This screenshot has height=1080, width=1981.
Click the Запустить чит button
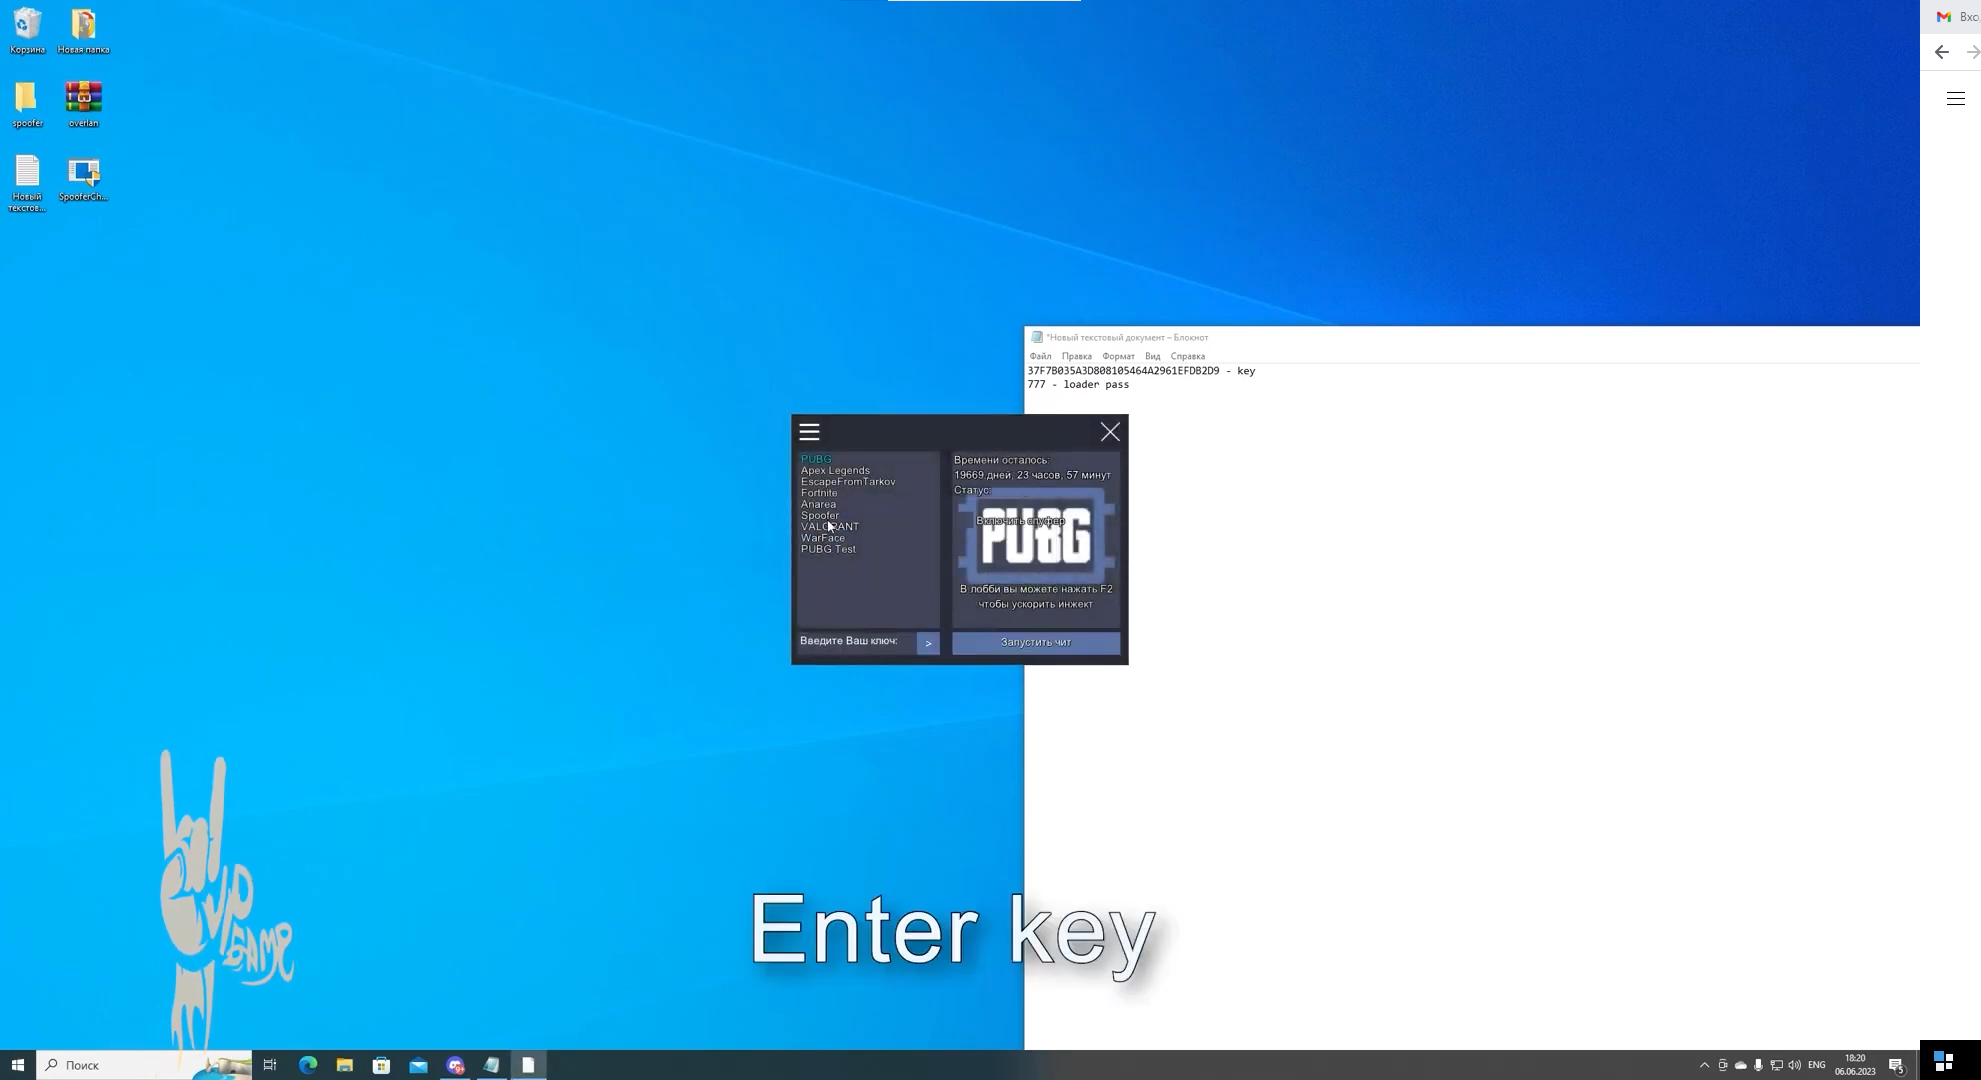1035,642
